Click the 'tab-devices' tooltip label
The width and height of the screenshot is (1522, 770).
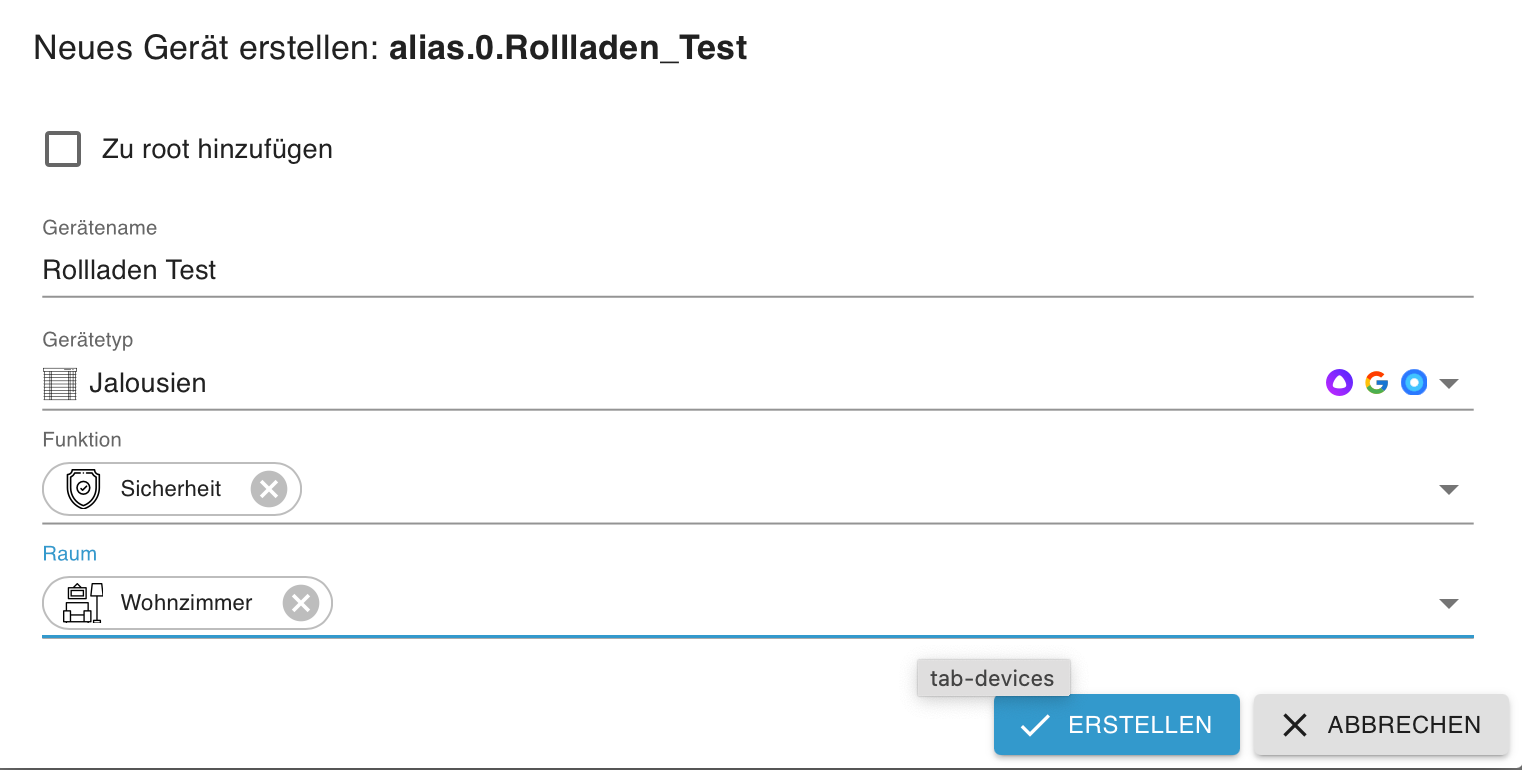(x=992, y=678)
